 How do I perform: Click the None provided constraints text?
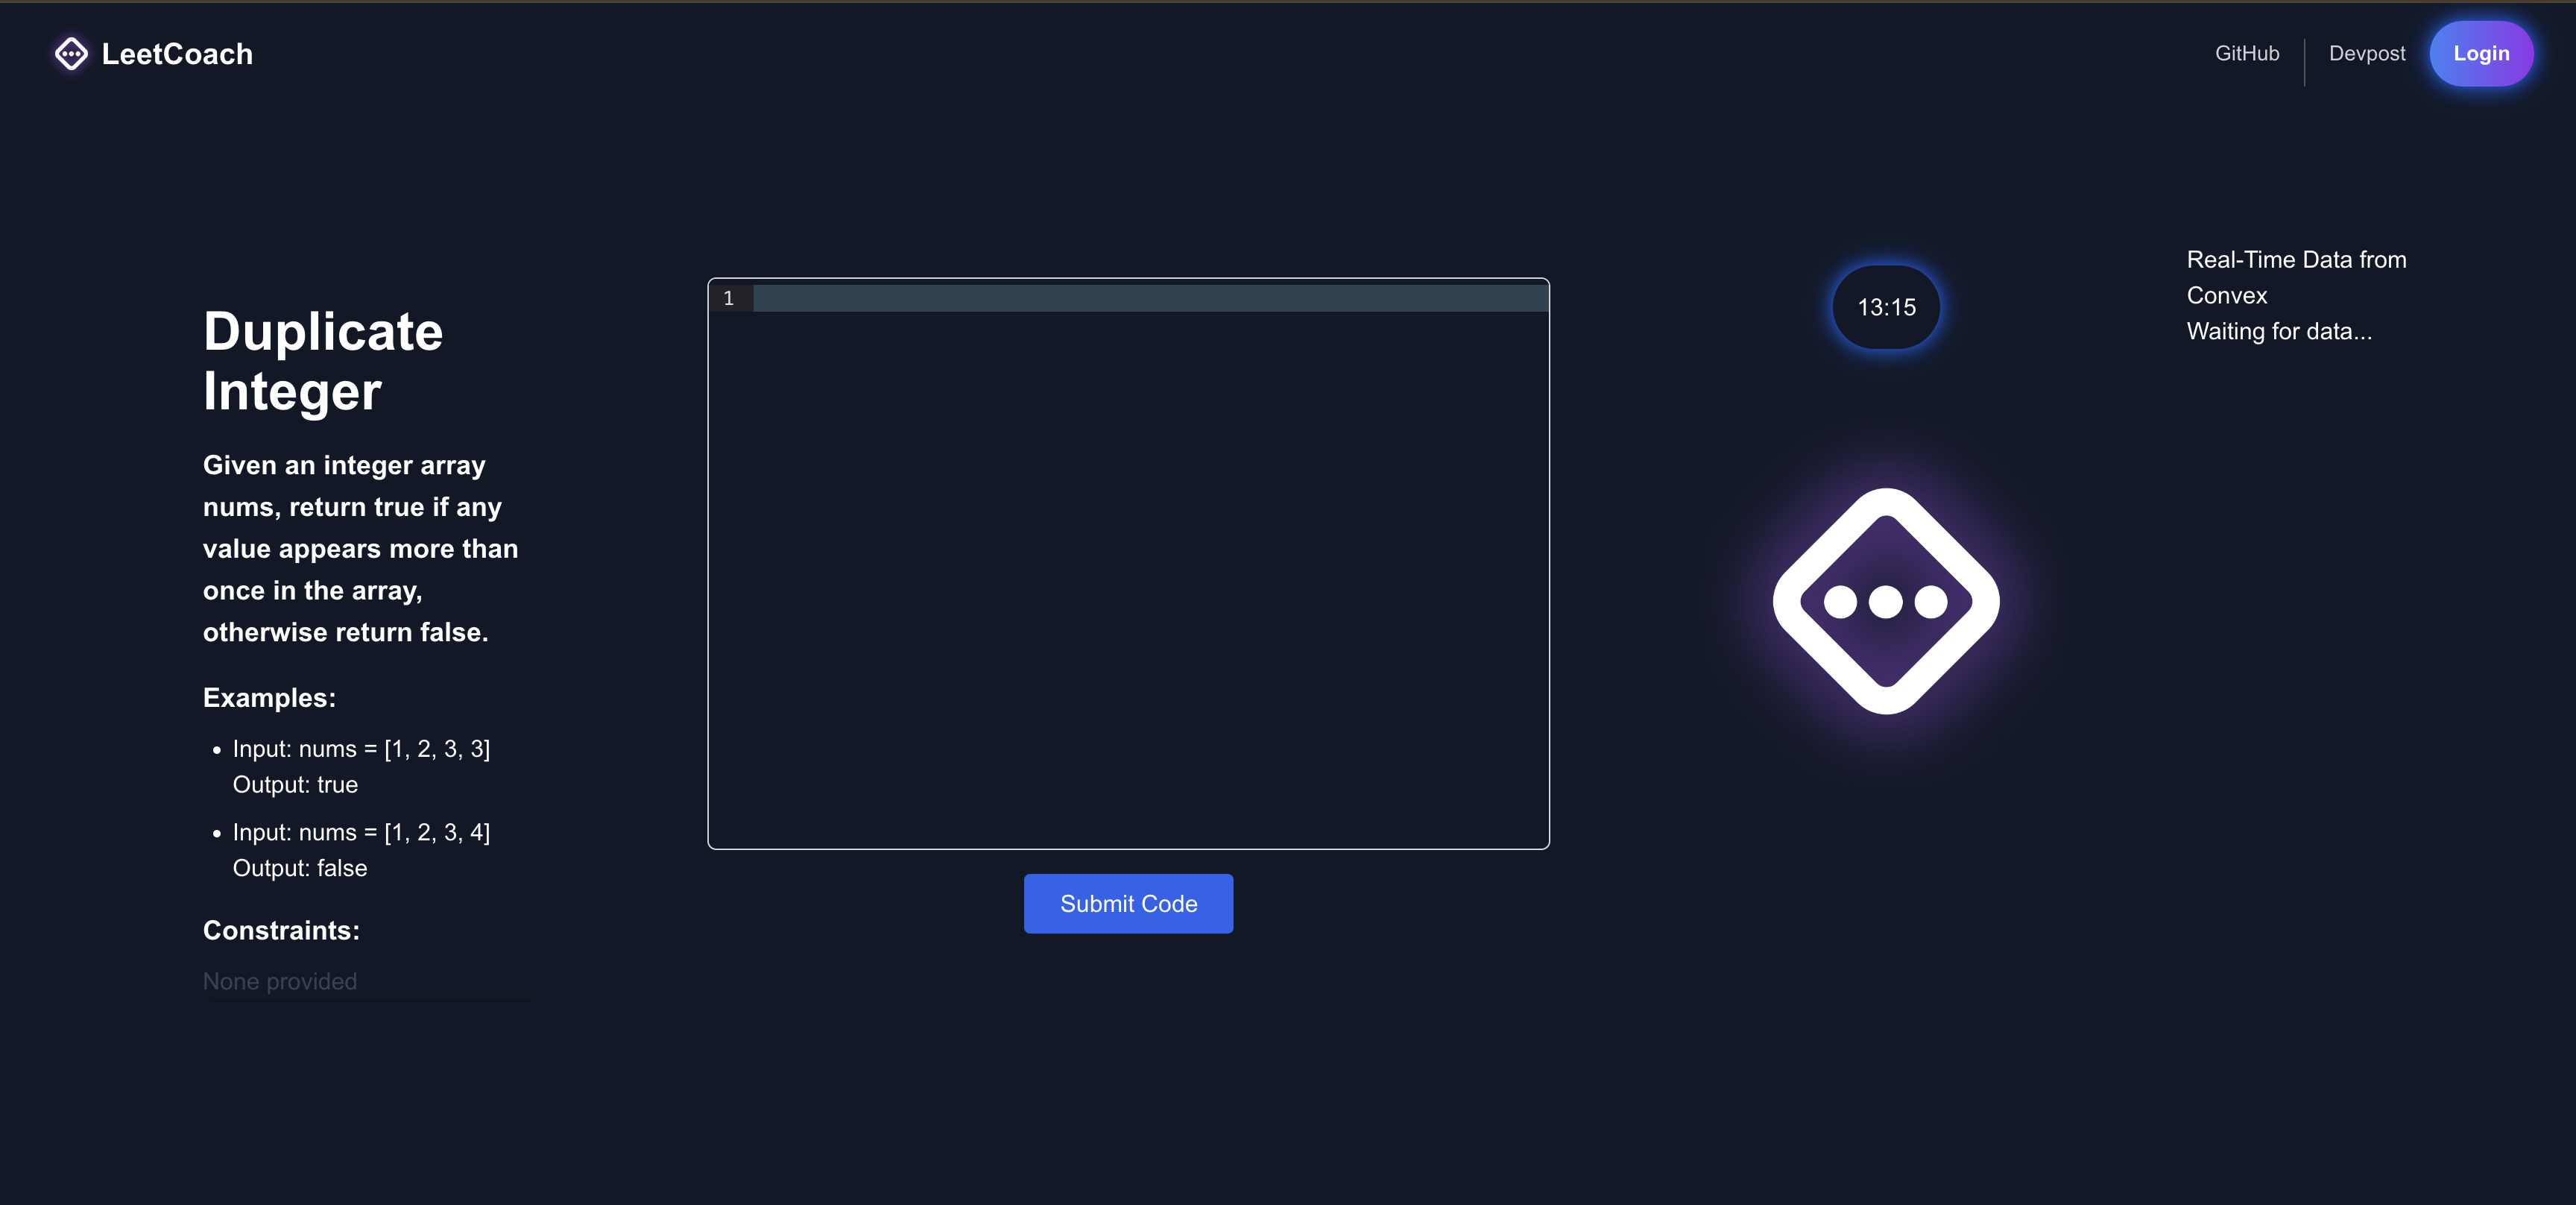(280, 981)
